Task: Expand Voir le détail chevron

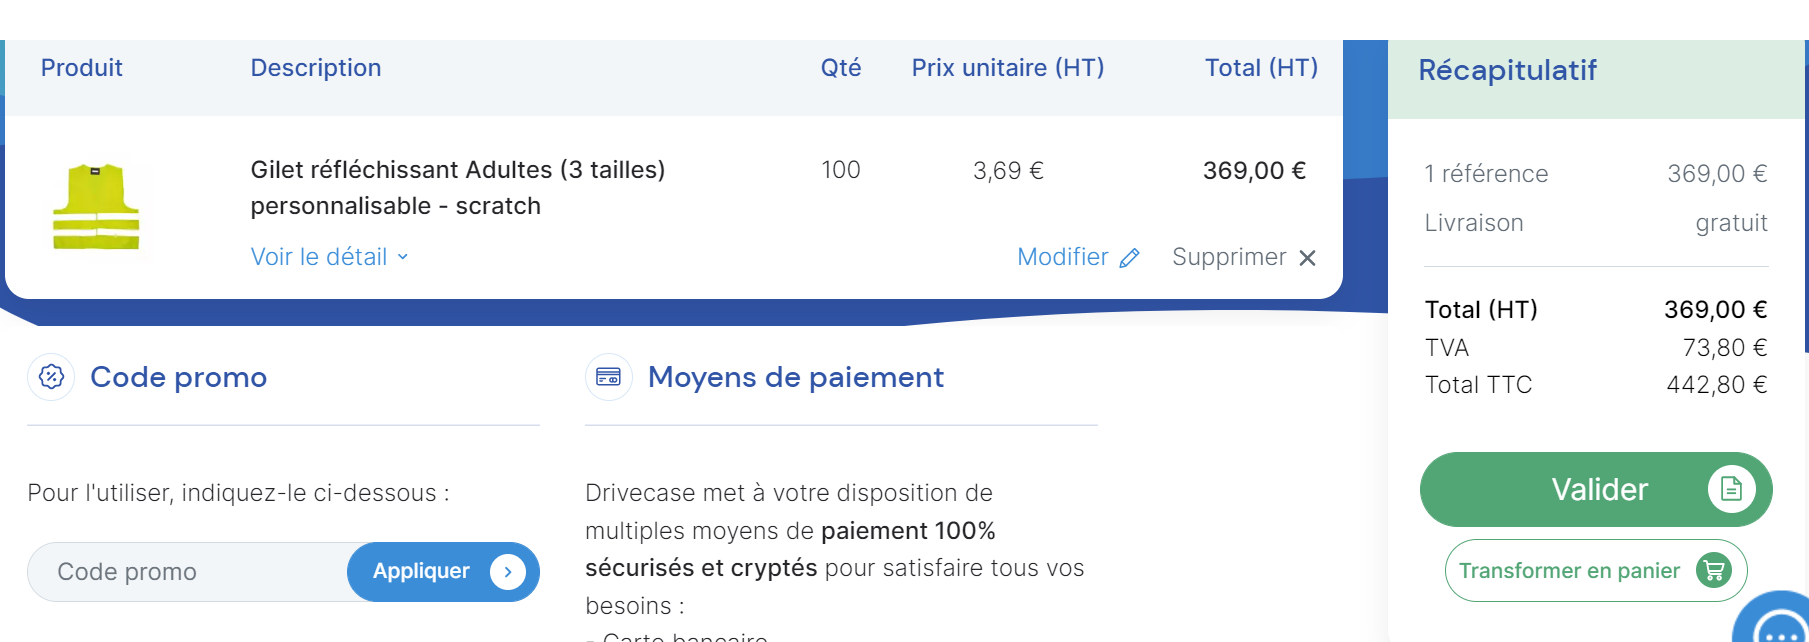Action: 403,257
